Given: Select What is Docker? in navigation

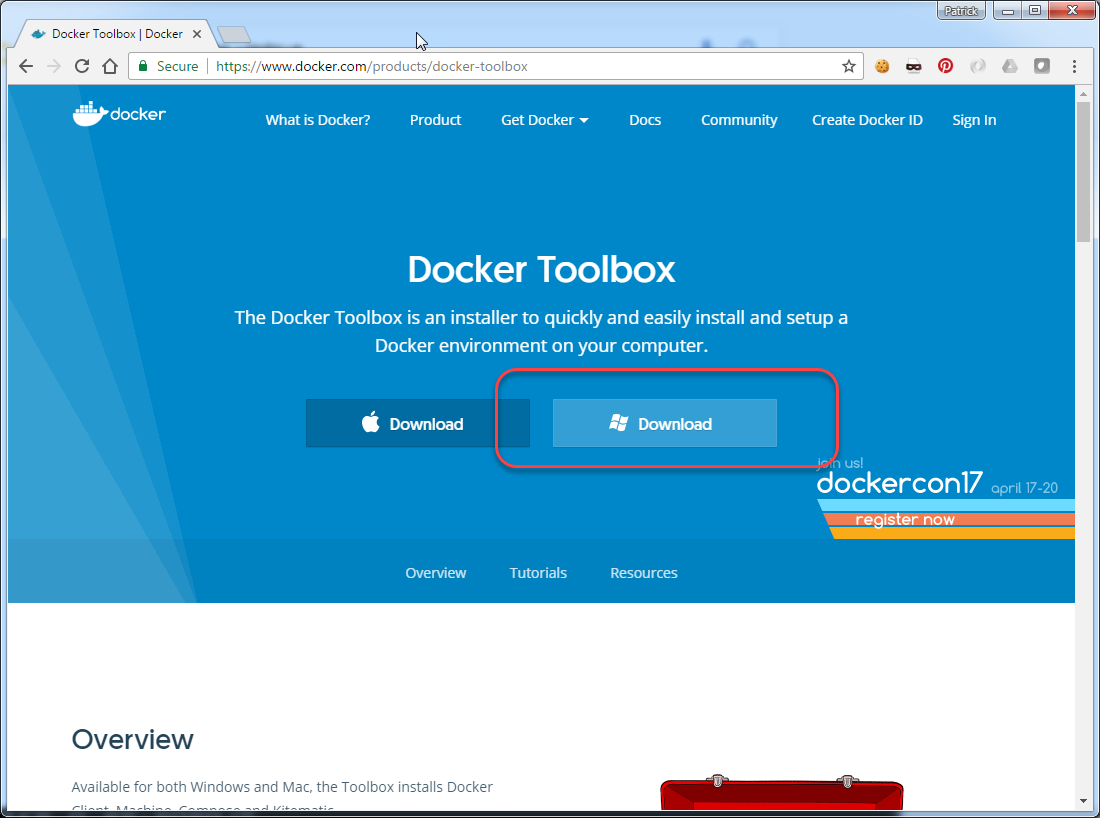Looking at the screenshot, I should tap(318, 120).
